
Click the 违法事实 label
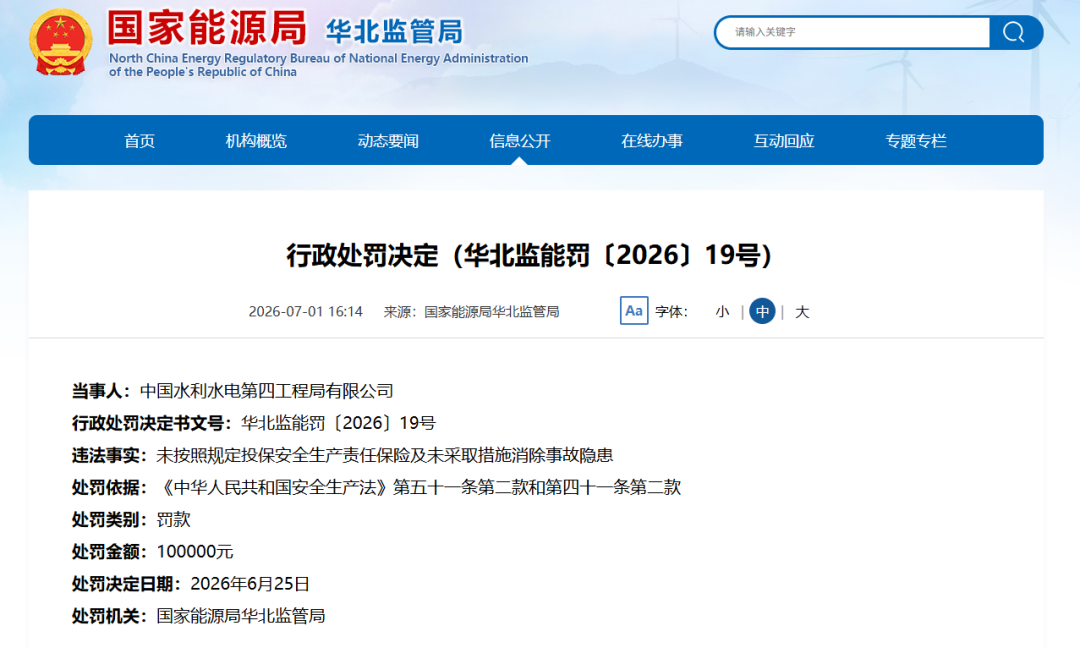point(109,455)
